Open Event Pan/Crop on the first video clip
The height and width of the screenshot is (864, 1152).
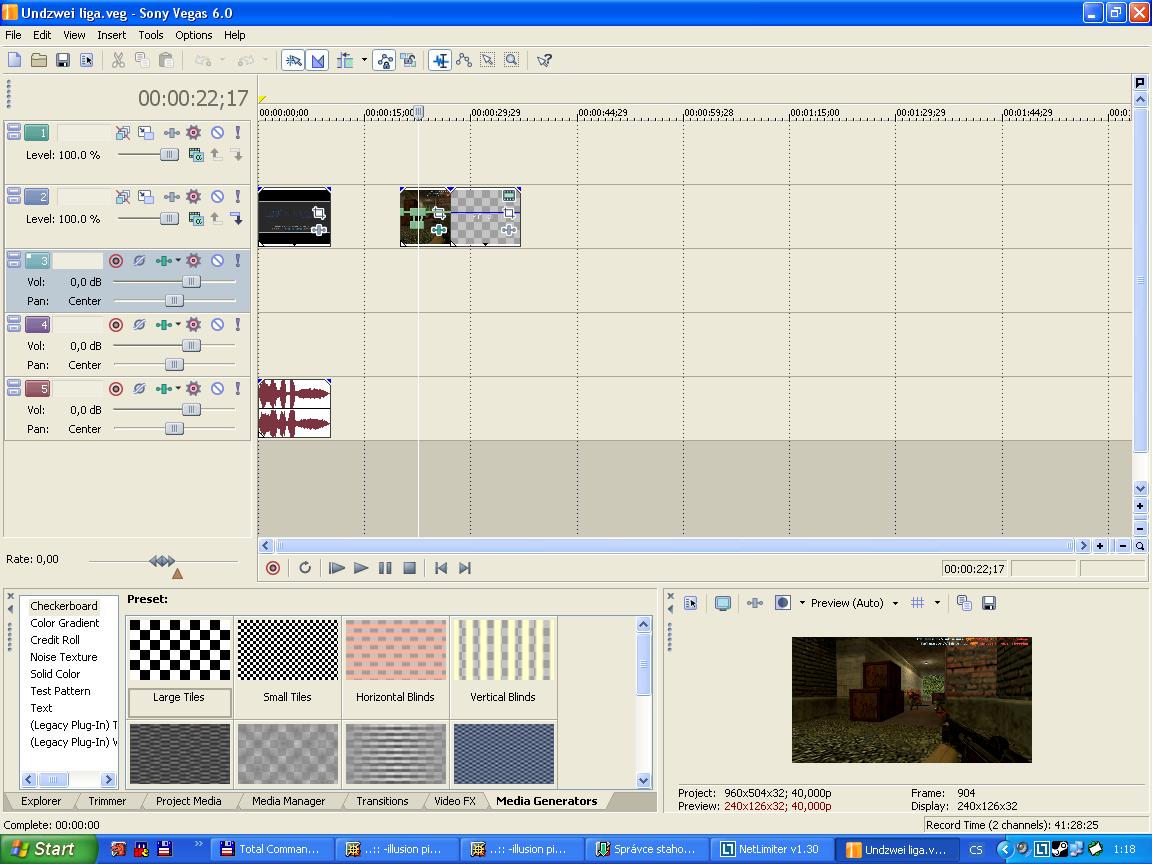pos(318,213)
